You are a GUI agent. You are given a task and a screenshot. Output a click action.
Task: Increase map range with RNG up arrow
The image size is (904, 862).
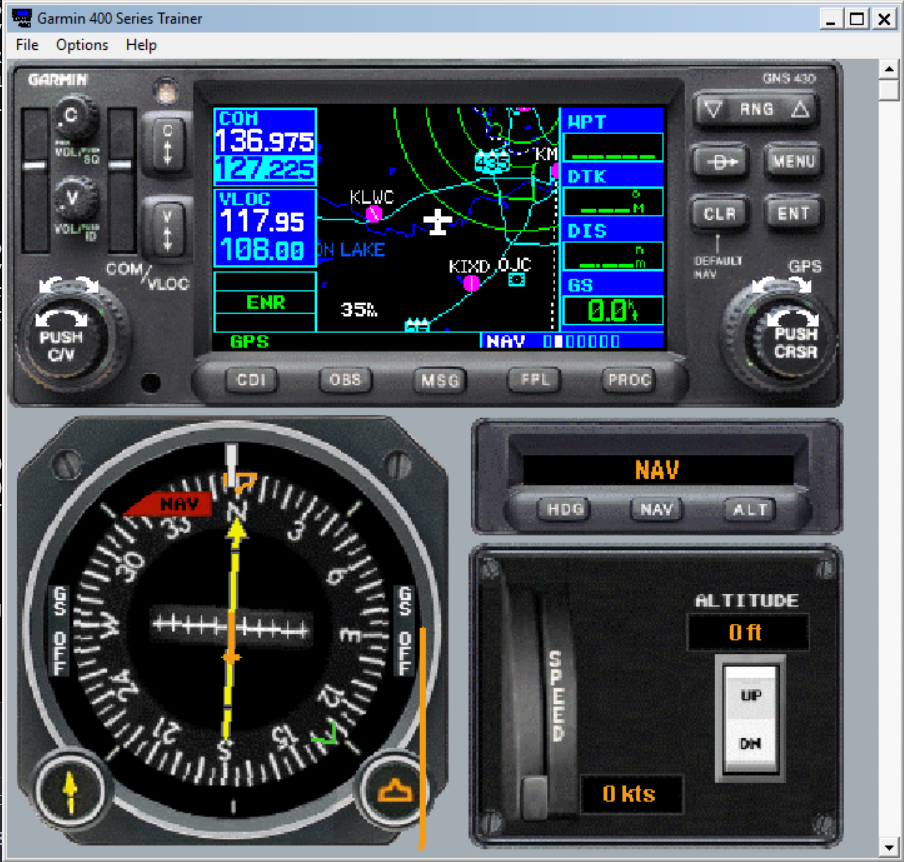click(800, 109)
